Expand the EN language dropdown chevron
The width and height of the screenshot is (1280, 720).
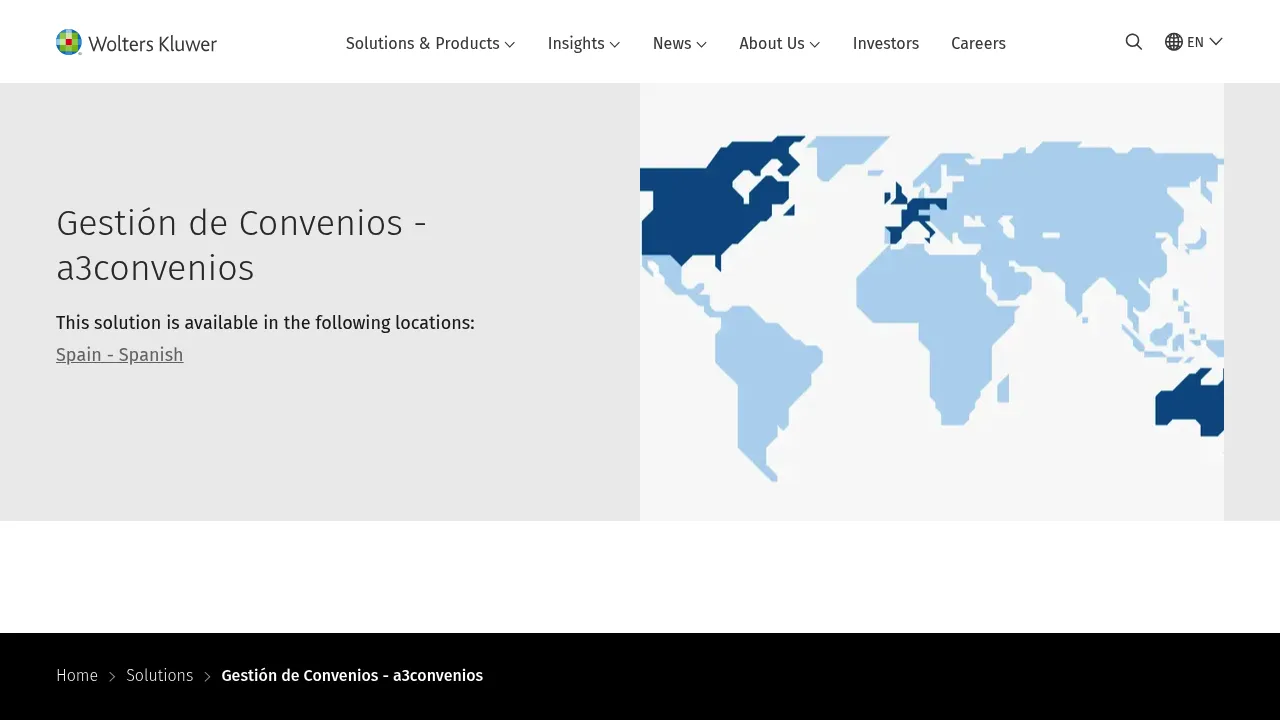pos(1216,41)
